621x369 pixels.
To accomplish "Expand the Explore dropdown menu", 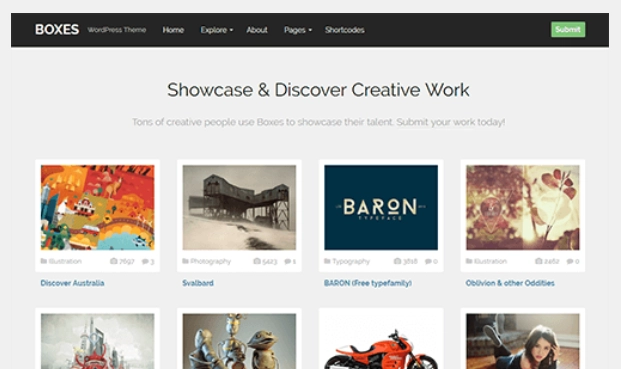I will (x=217, y=30).
